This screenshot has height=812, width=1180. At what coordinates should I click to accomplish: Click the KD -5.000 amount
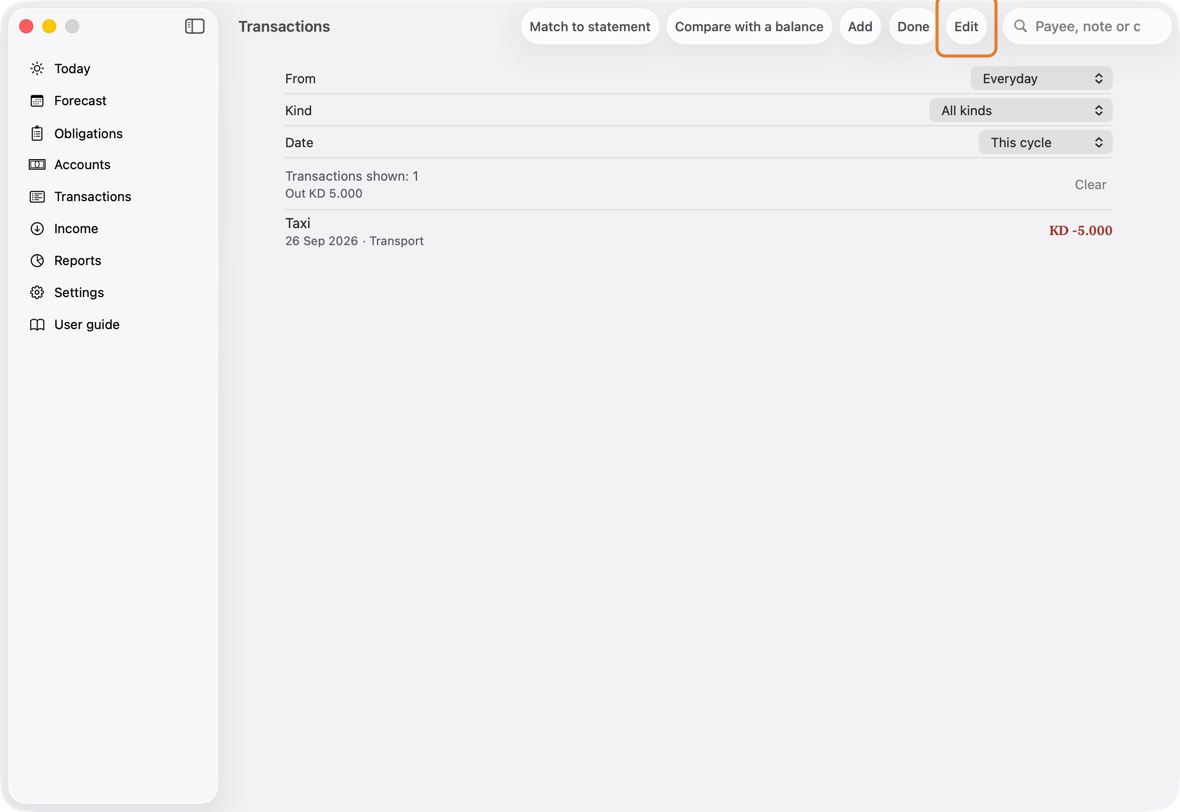1081,230
